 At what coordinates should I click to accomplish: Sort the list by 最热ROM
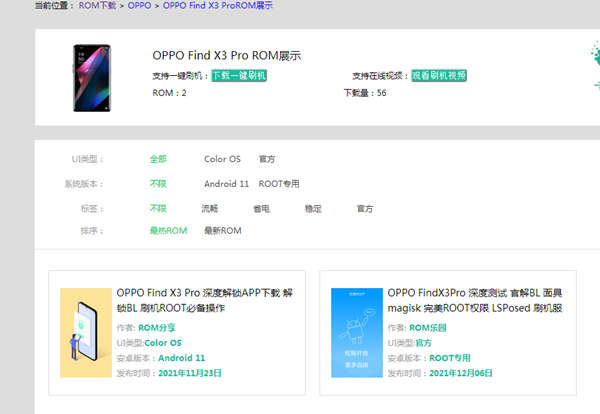[168, 231]
